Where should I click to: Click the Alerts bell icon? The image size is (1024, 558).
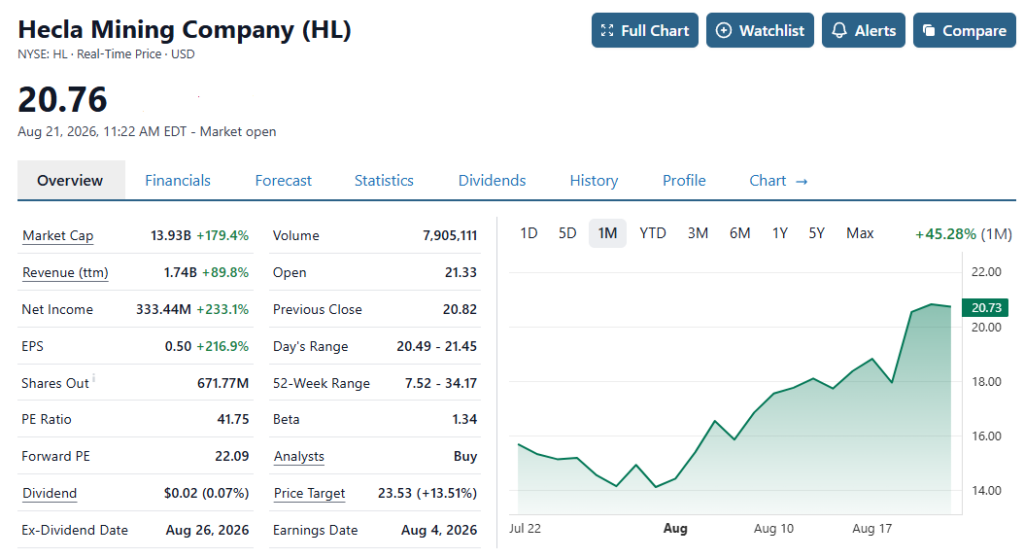pos(839,30)
